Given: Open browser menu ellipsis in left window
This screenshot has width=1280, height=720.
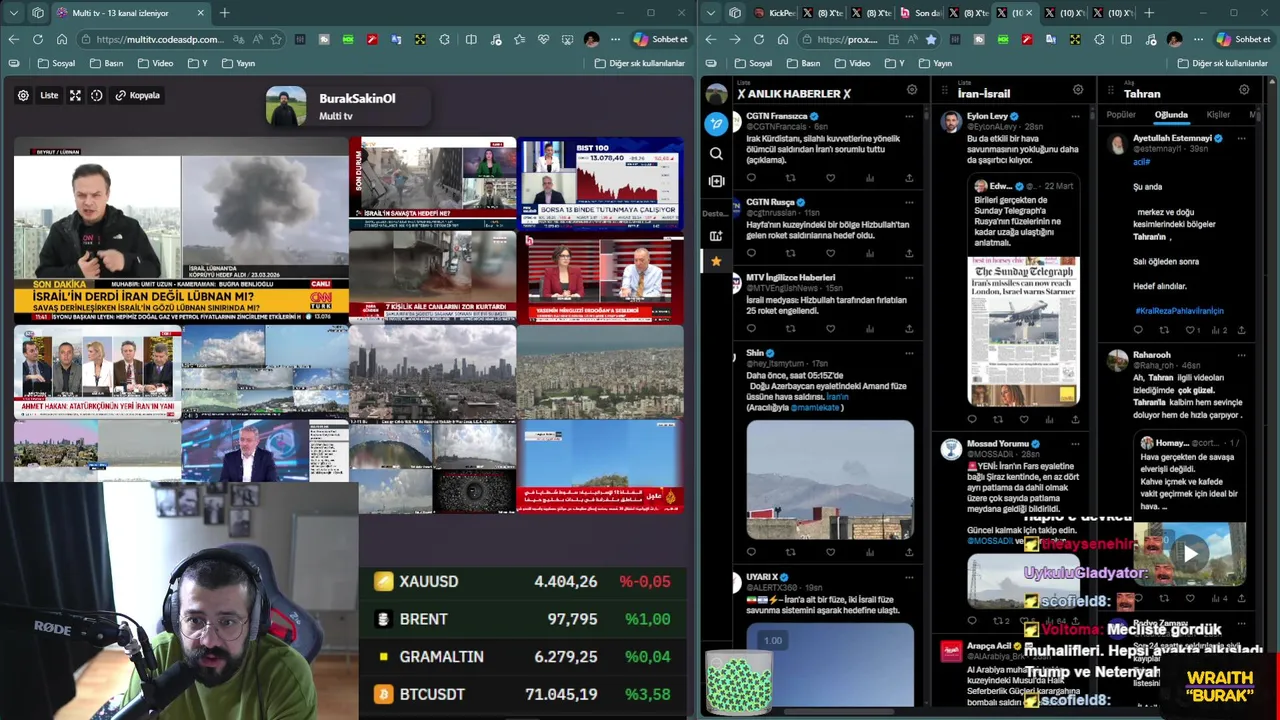Looking at the screenshot, I should click(616, 39).
